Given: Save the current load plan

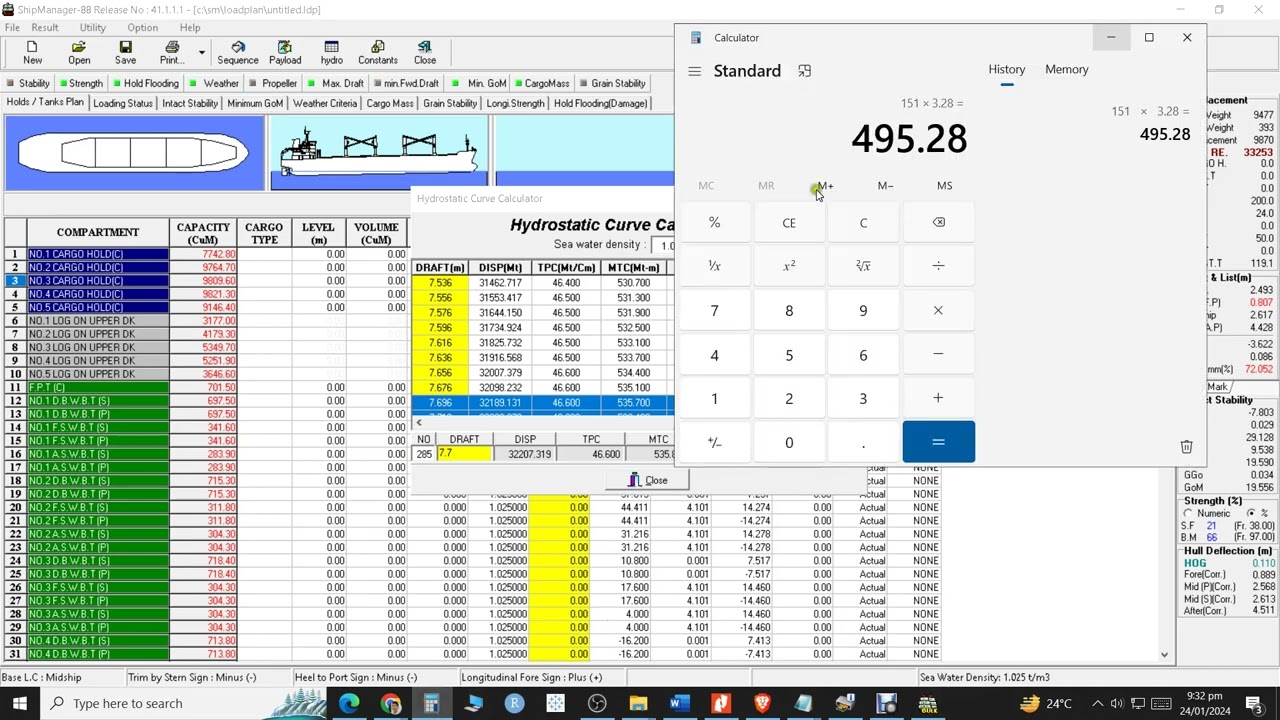Looking at the screenshot, I should click(x=125, y=53).
